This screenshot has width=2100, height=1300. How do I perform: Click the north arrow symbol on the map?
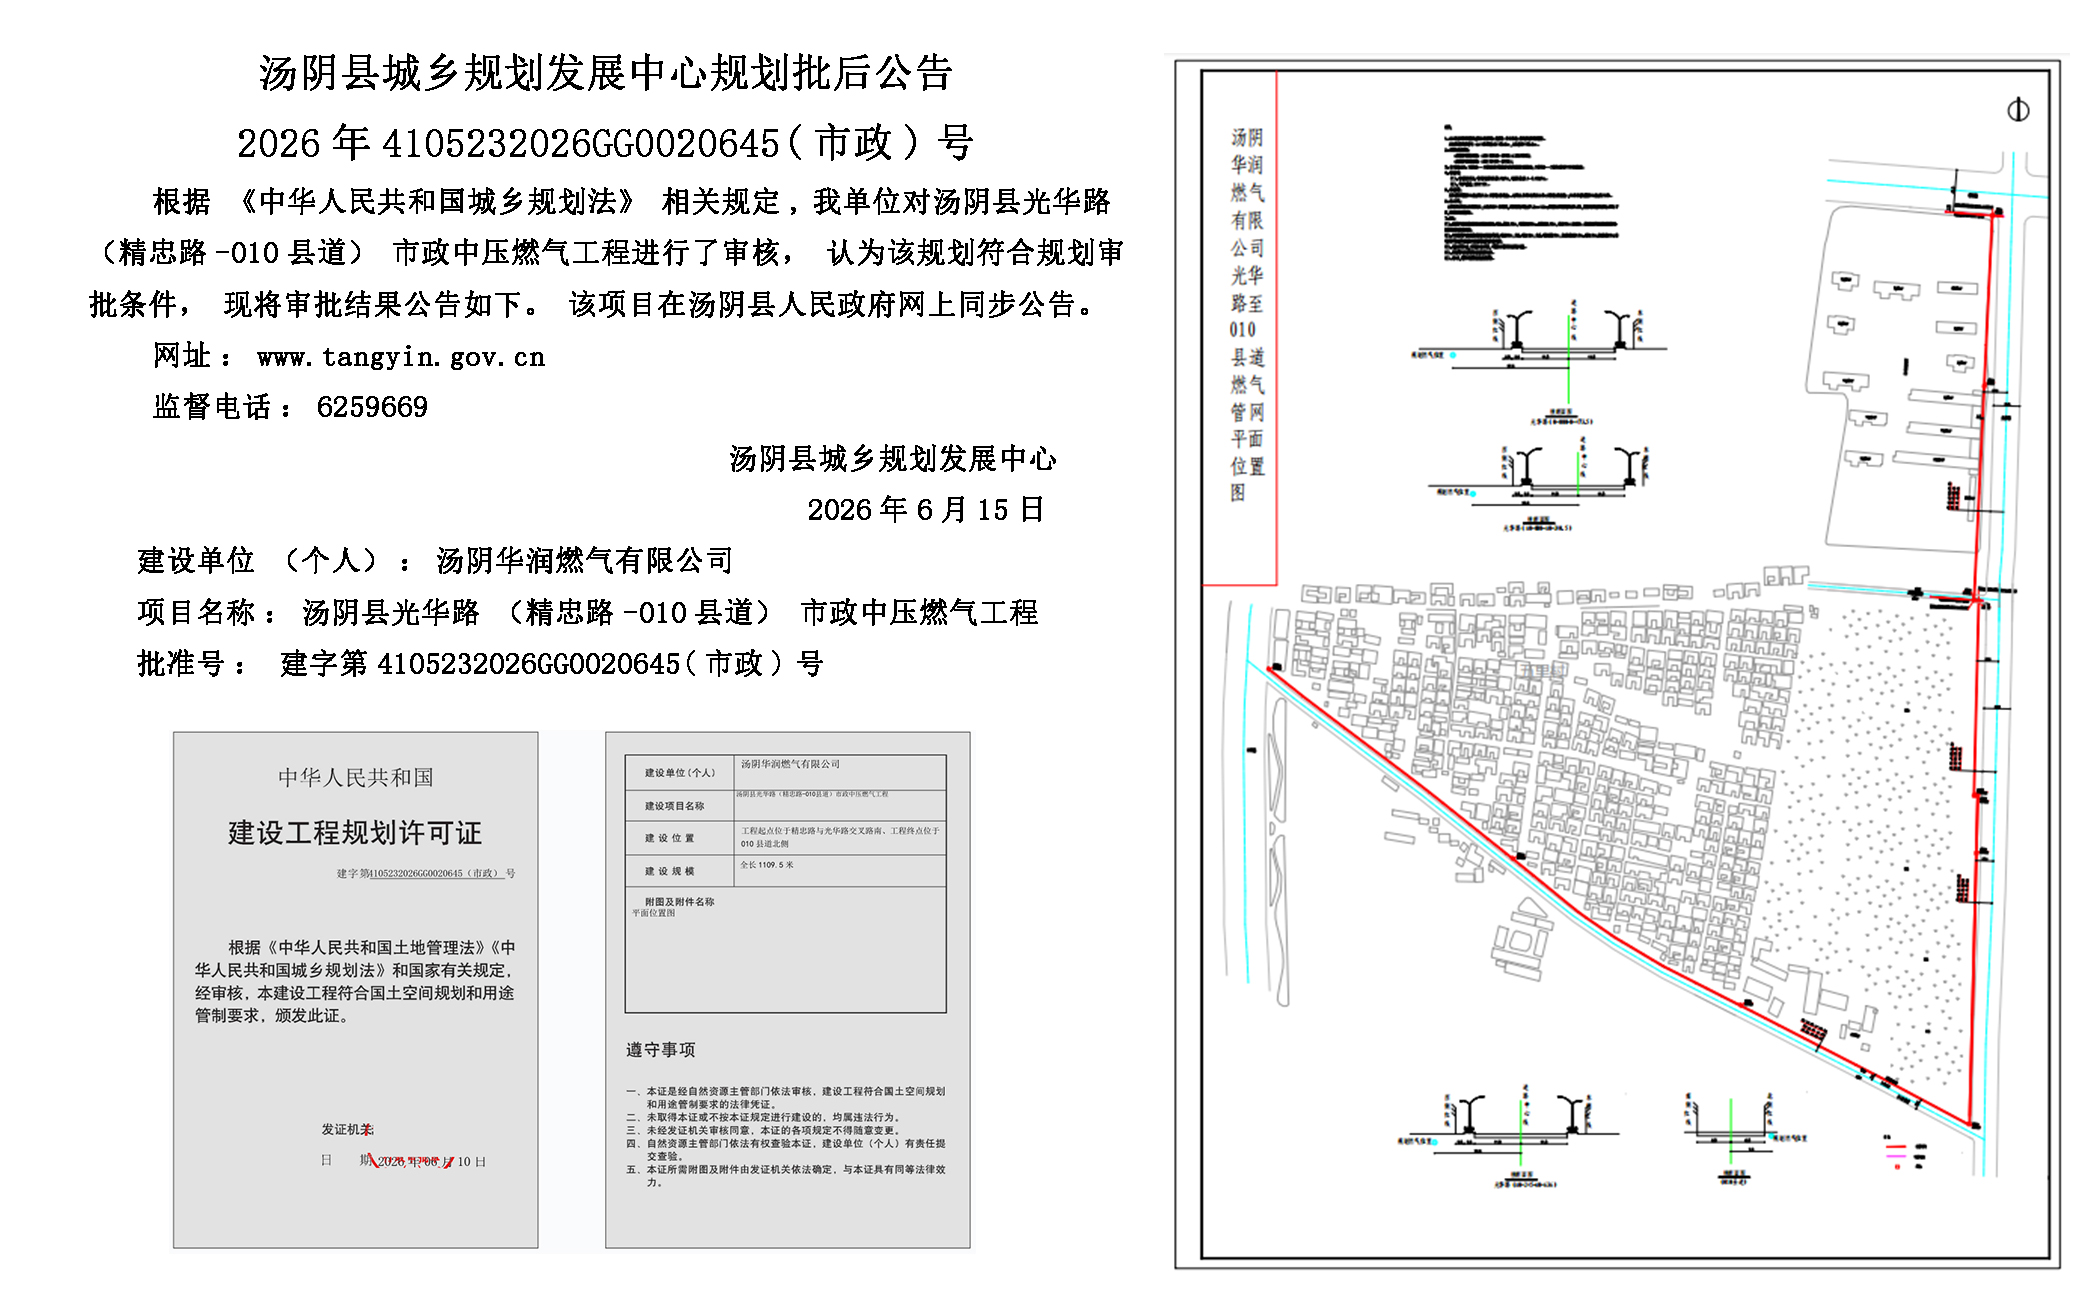pyautogui.click(x=2018, y=110)
